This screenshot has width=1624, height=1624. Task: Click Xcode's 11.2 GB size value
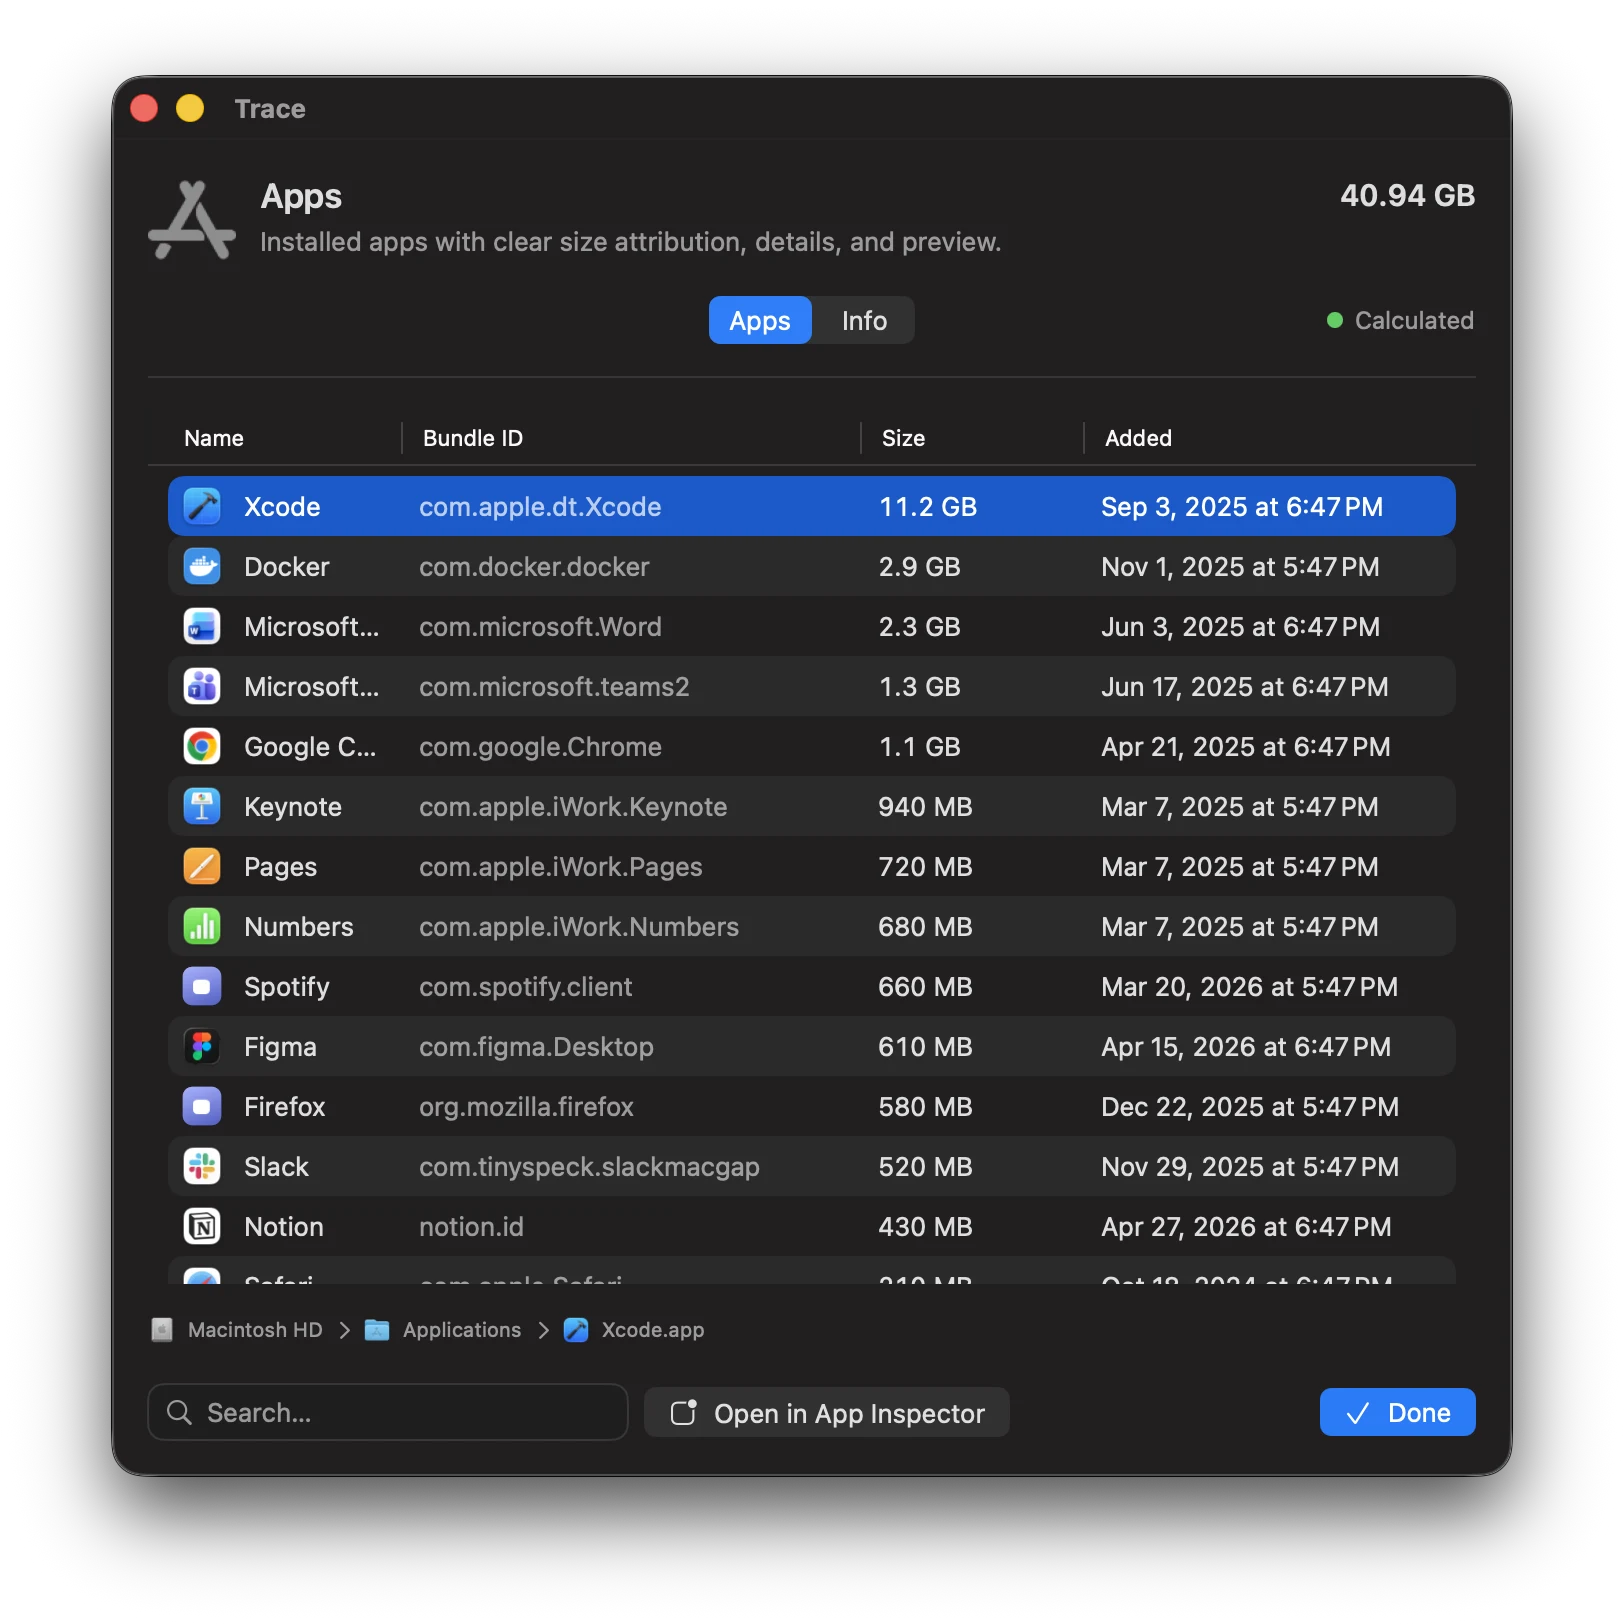[928, 507]
